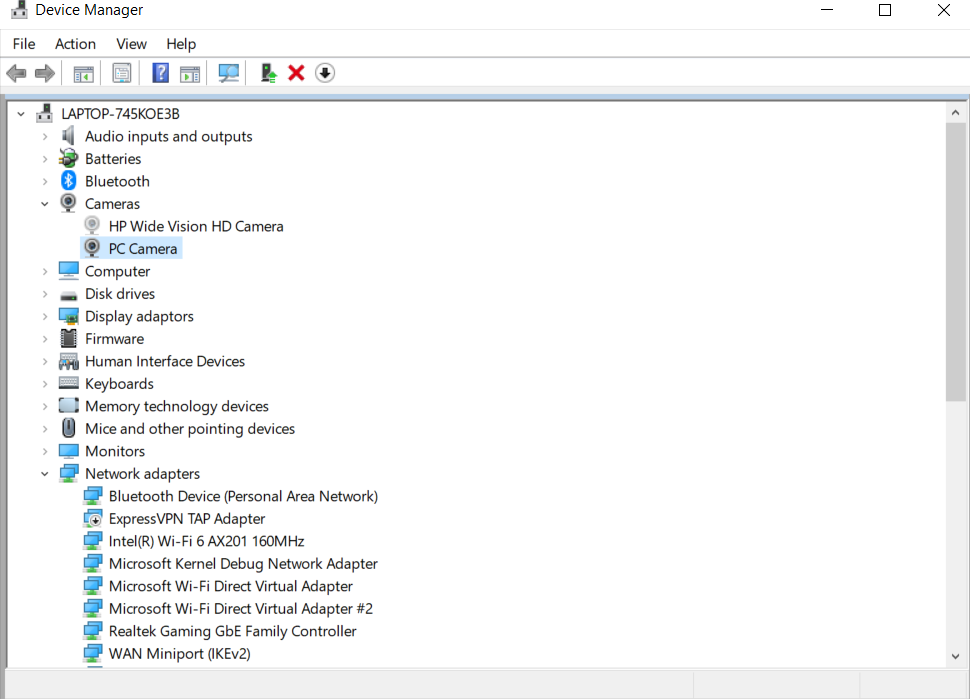
Task: Click the vertical scrollbar thumb
Action: point(956,262)
